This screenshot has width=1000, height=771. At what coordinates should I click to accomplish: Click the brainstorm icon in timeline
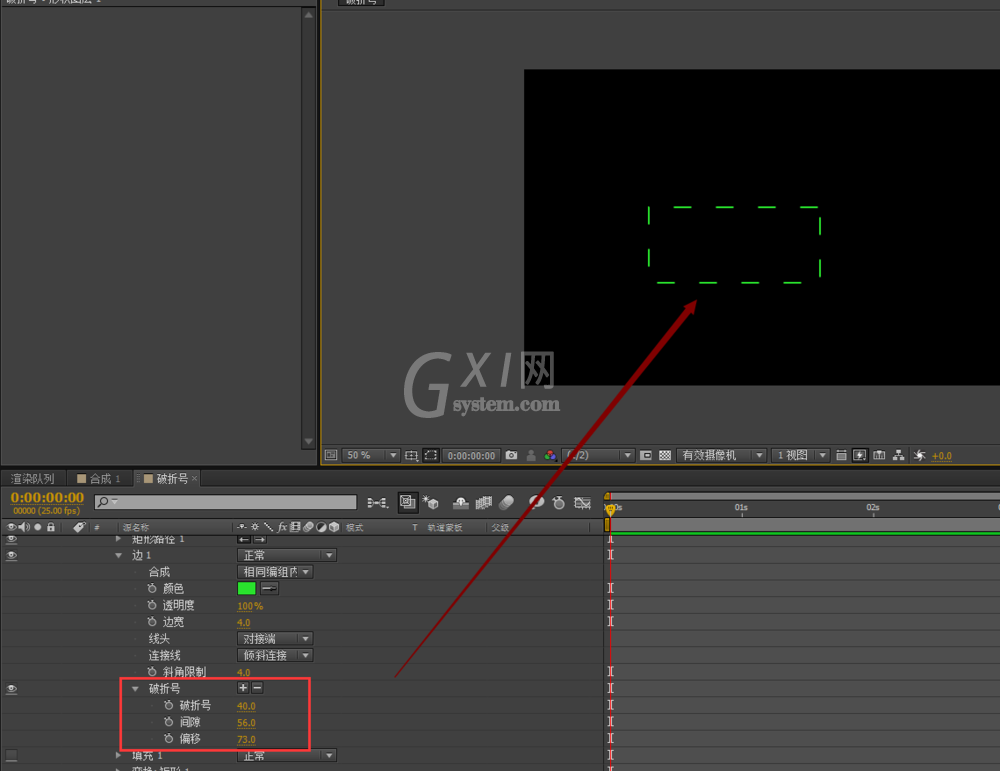[x=536, y=503]
